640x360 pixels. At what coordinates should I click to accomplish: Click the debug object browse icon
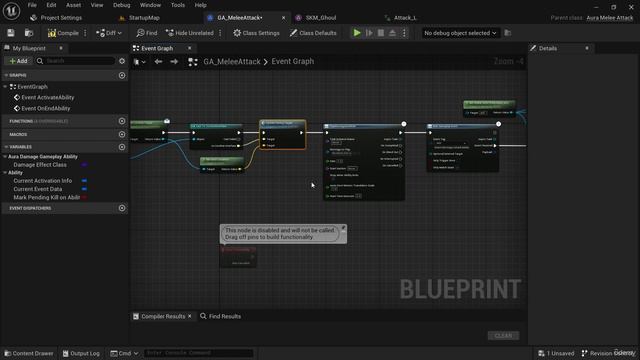click(x=508, y=33)
